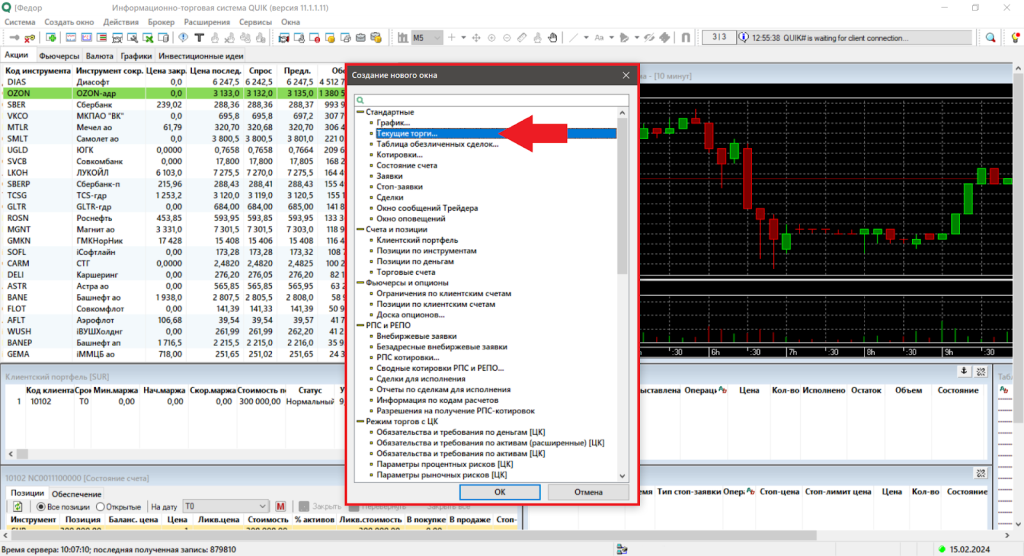The image size is (1024, 556).
Task: Click the connect (arrow) toolbar icon
Action: click(14, 38)
